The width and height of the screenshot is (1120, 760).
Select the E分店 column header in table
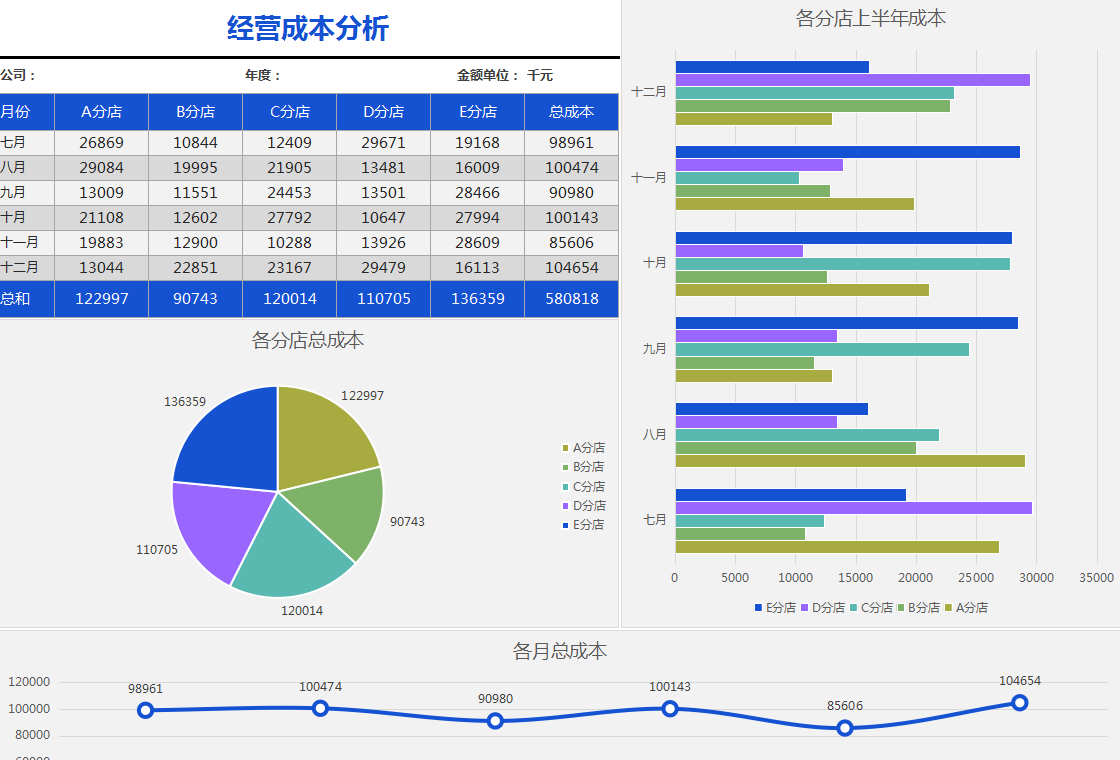(478, 112)
